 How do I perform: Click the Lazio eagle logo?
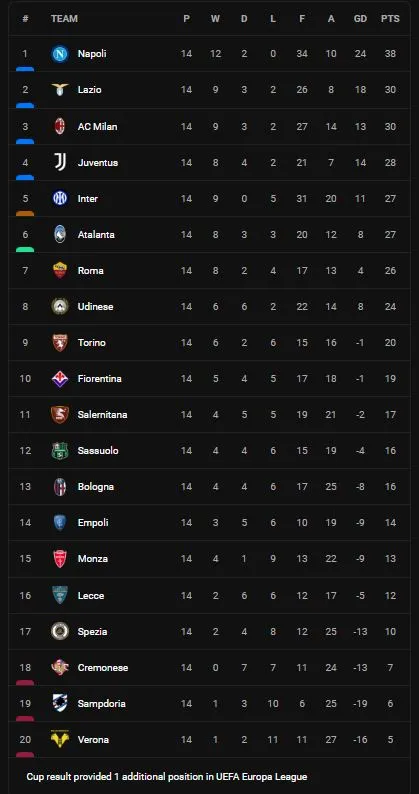coord(60,90)
